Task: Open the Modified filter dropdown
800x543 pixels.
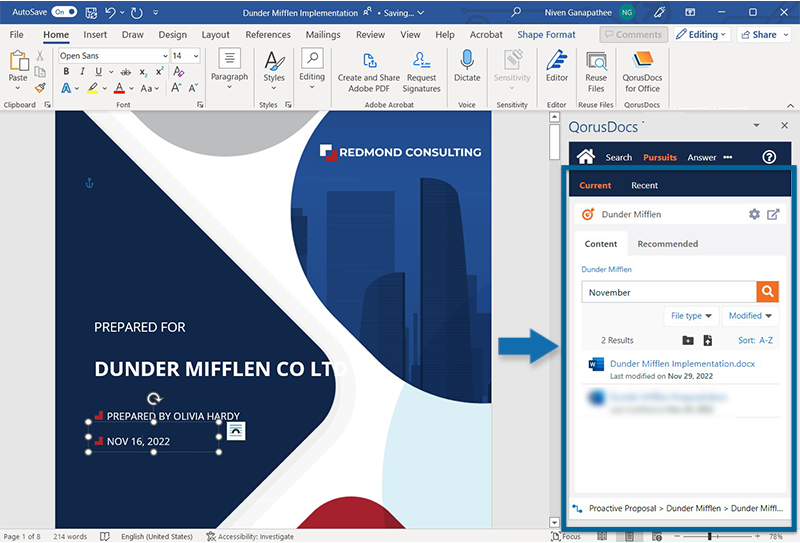Action: click(x=750, y=316)
